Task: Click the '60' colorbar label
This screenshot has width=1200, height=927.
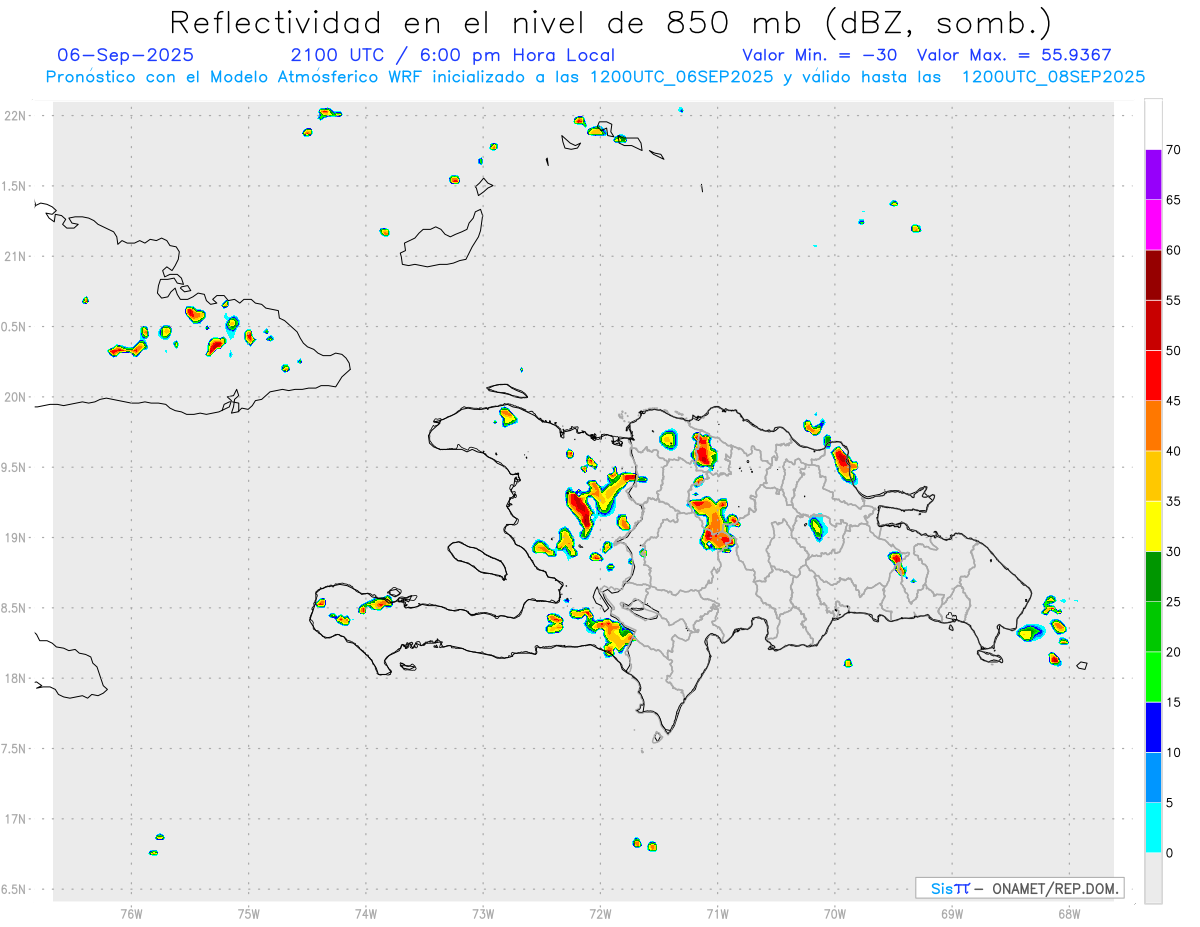Action: tap(1174, 250)
